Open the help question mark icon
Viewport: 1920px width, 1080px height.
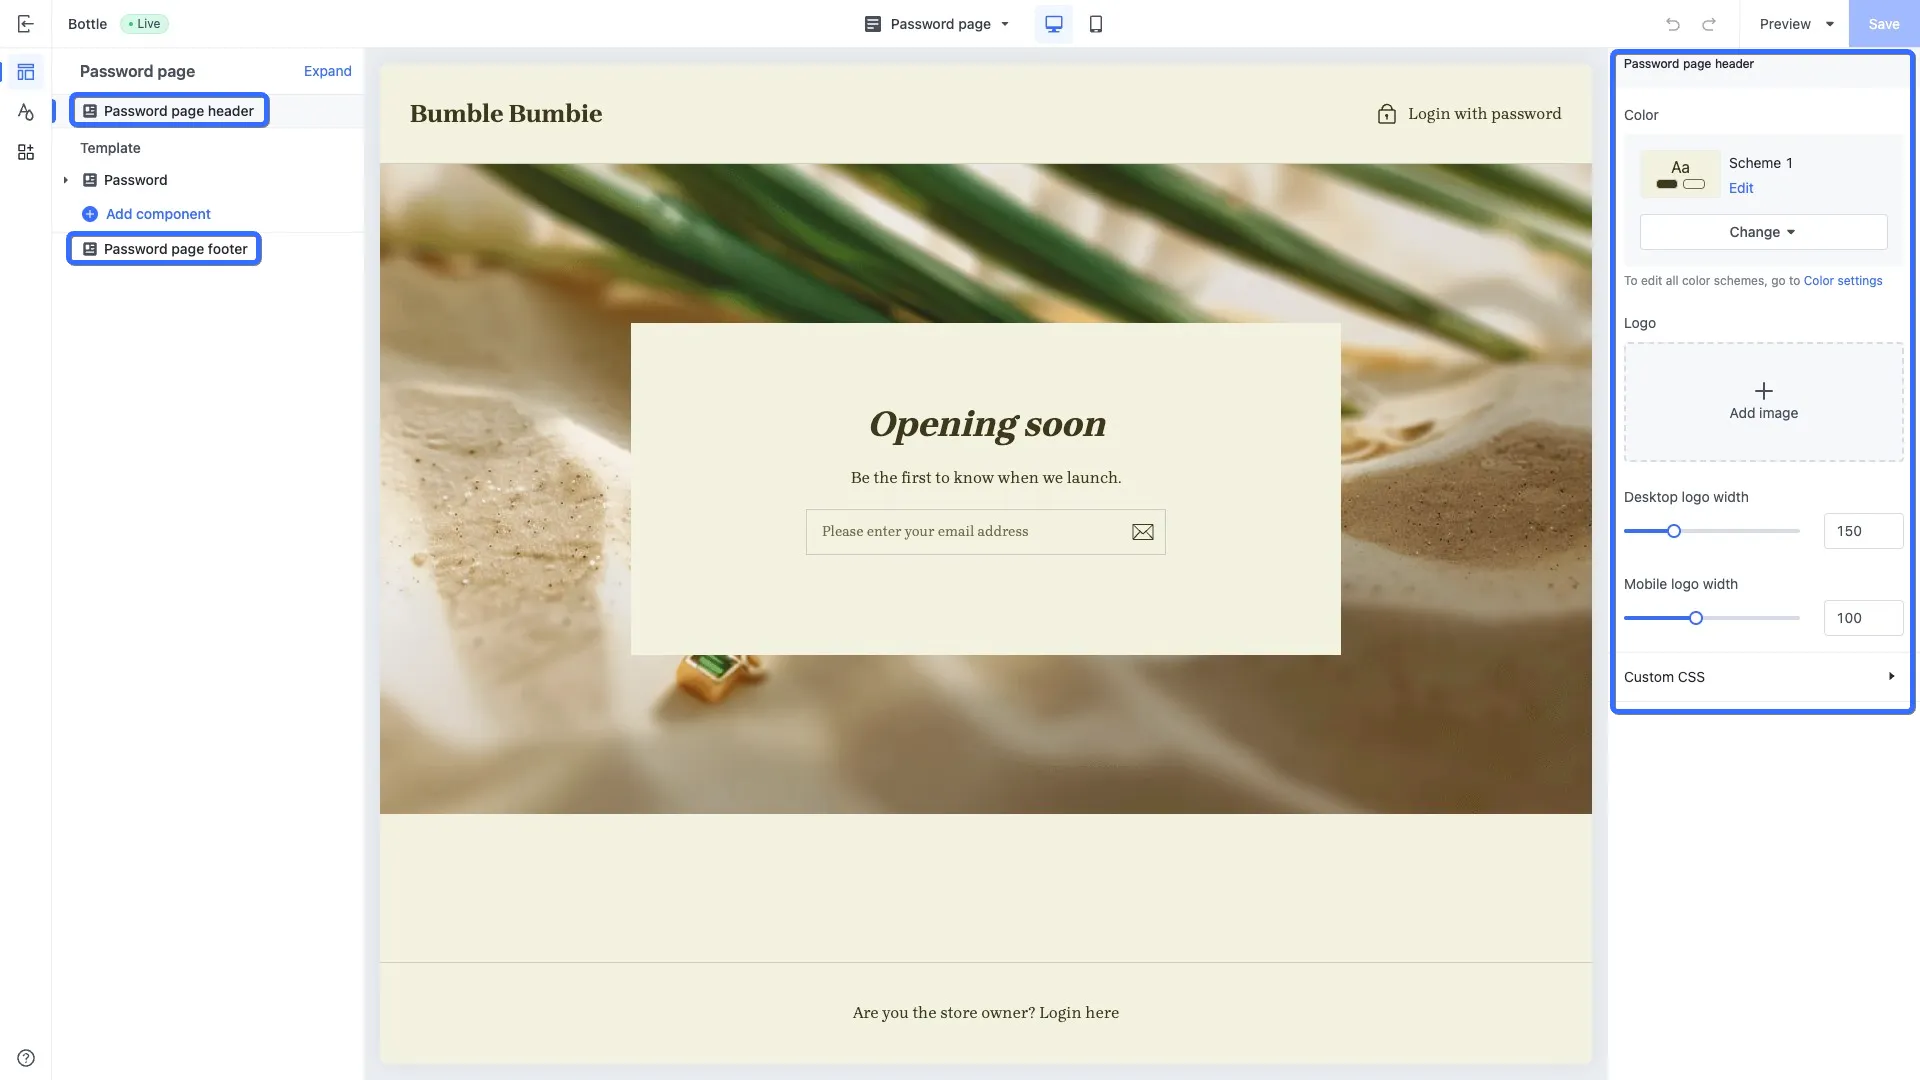(26, 1058)
